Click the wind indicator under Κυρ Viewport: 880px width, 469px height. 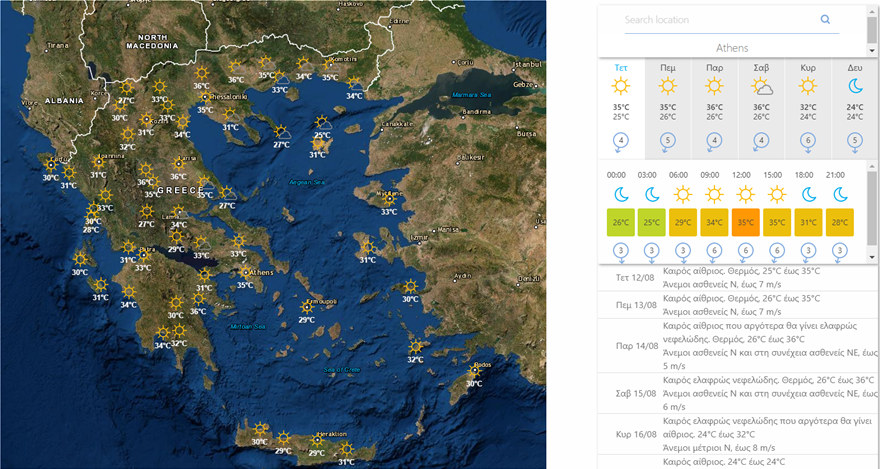click(x=808, y=141)
